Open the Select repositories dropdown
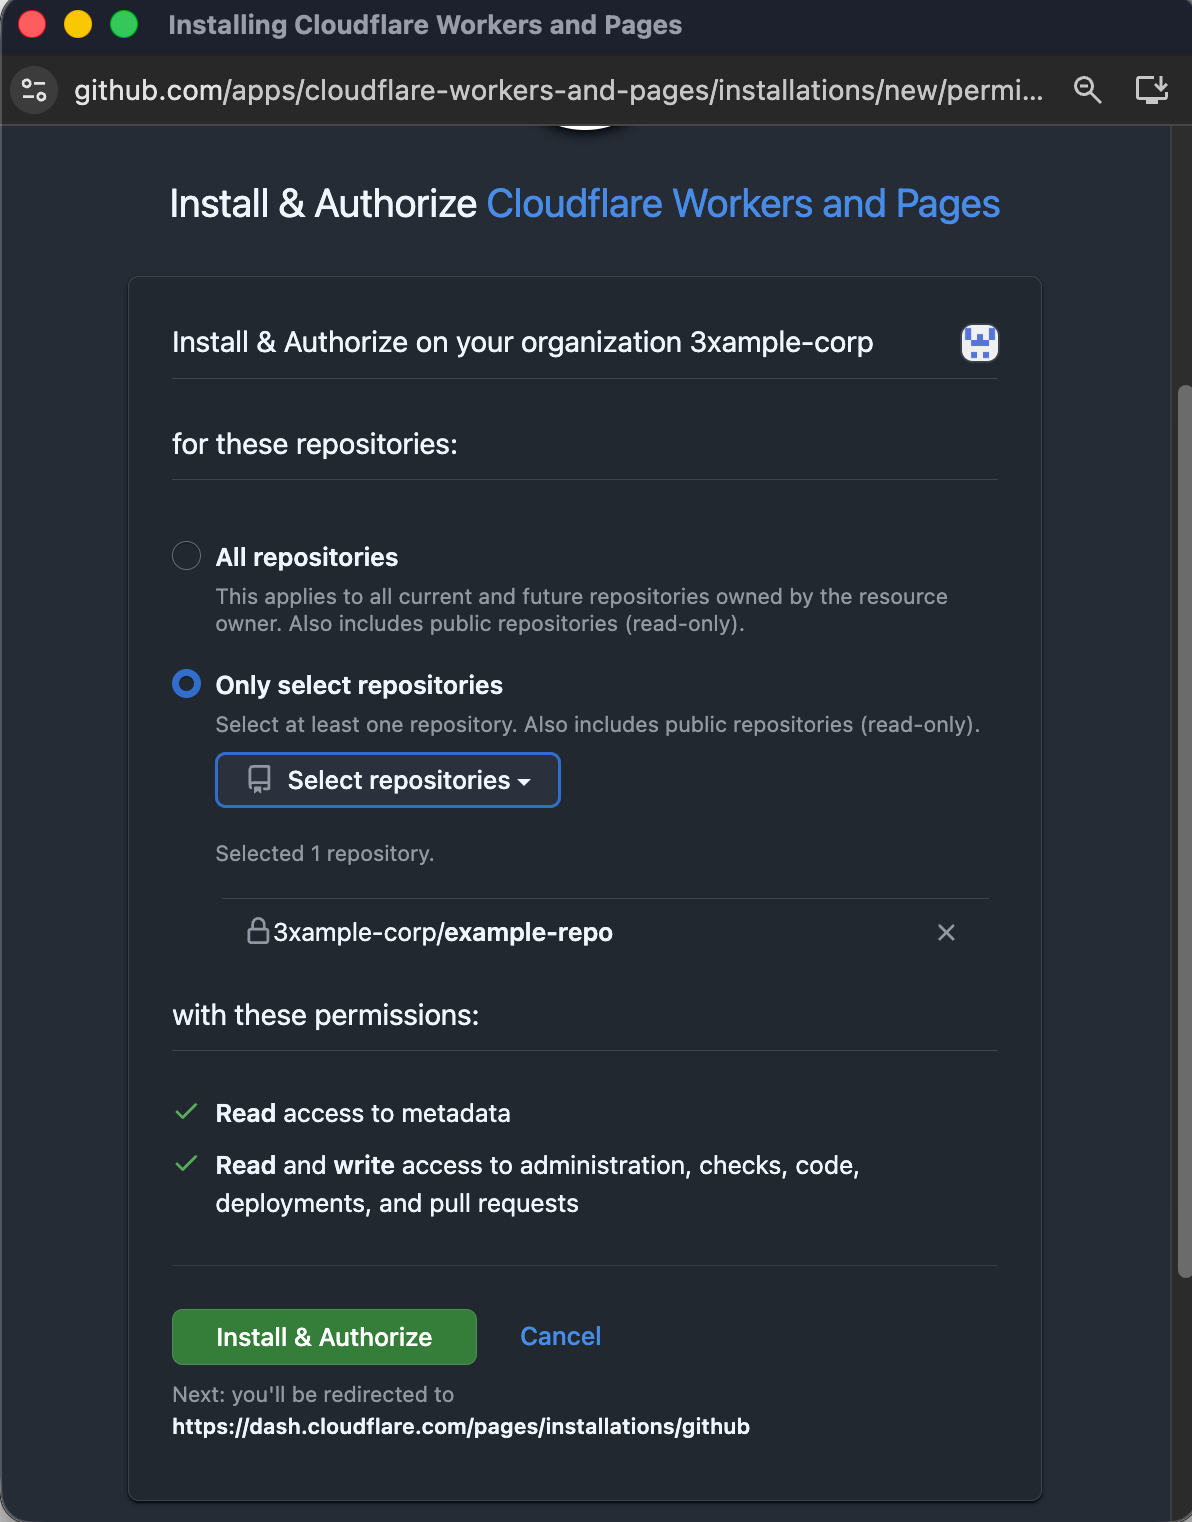This screenshot has width=1192, height=1522. 387,780
